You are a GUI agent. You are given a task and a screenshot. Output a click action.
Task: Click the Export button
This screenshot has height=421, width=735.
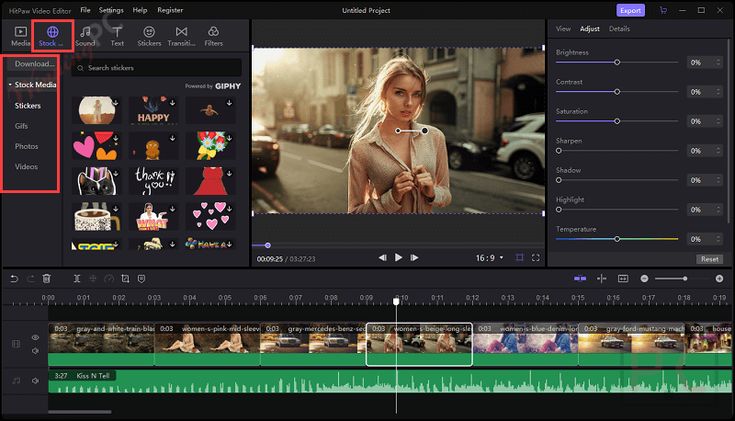(630, 10)
